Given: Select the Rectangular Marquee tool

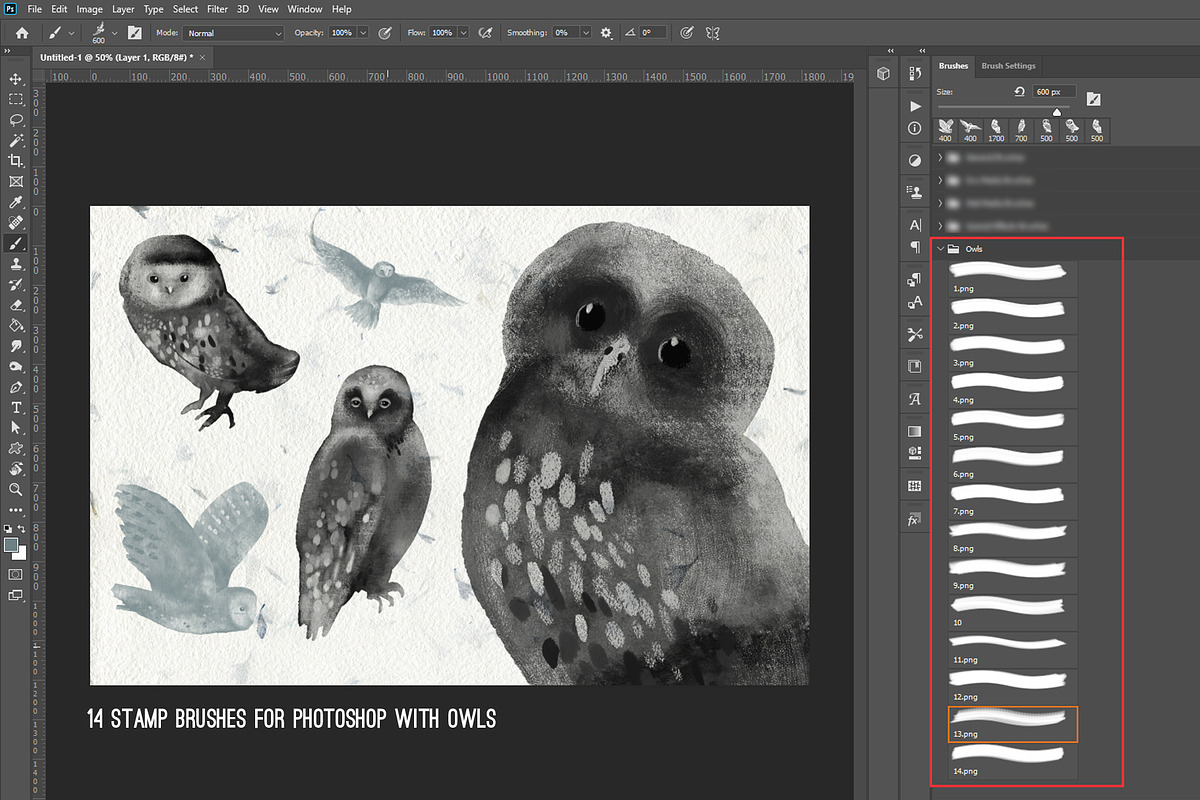Looking at the screenshot, I should point(16,99).
